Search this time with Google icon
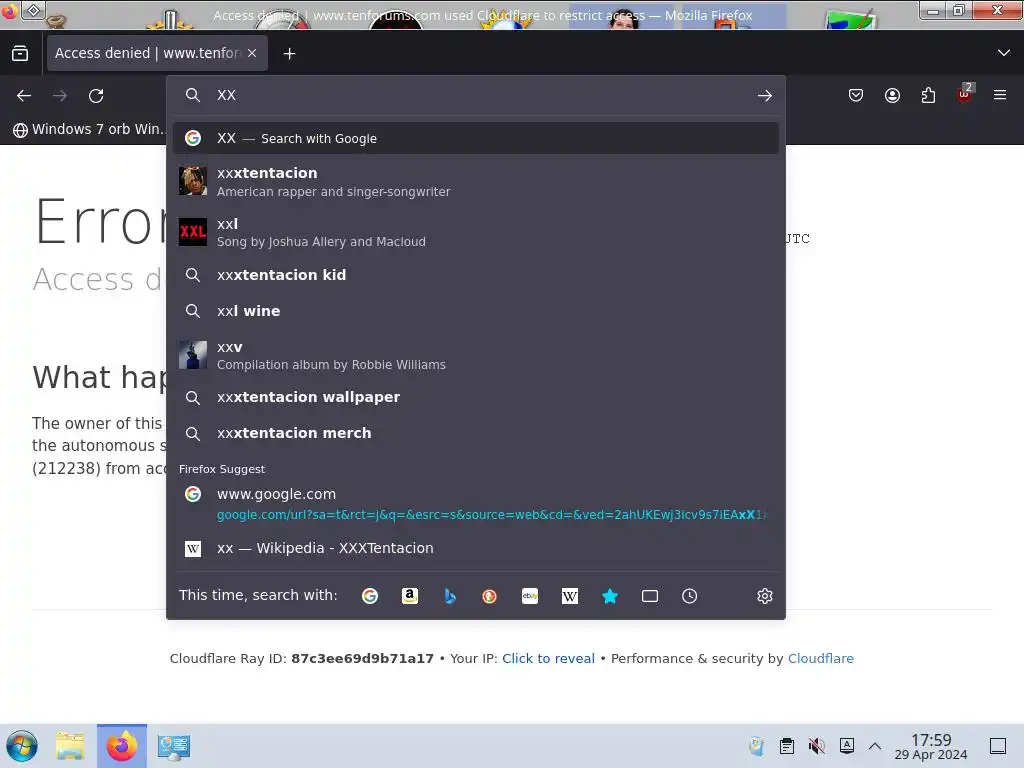Viewport: 1024px width, 768px height. click(370, 596)
